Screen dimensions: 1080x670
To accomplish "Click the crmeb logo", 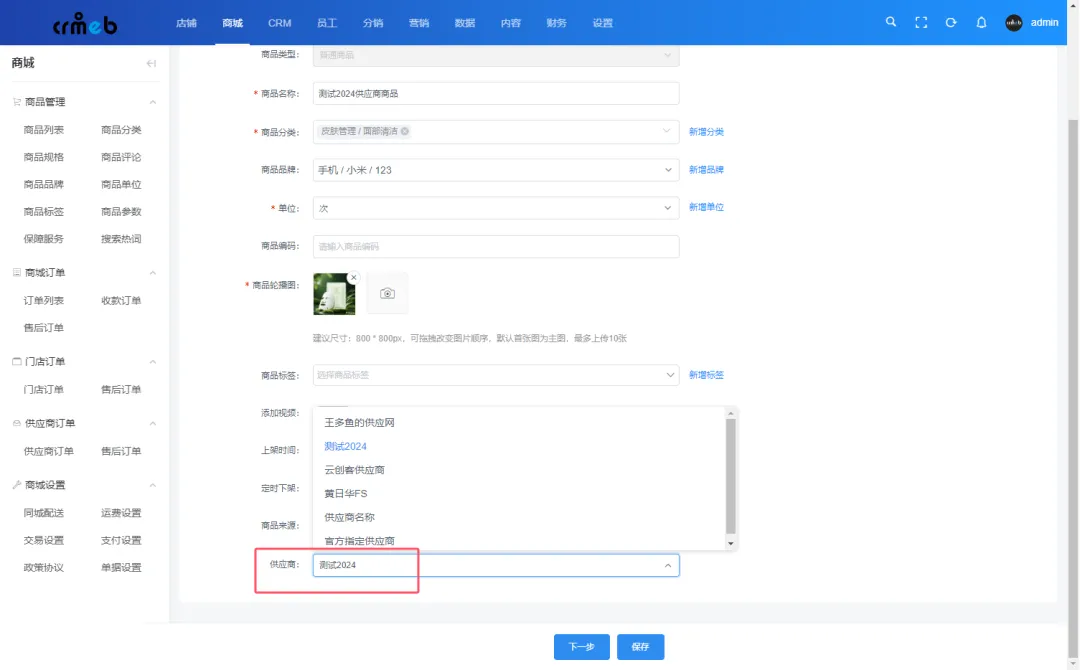I will pyautogui.click(x=85, y=24).
